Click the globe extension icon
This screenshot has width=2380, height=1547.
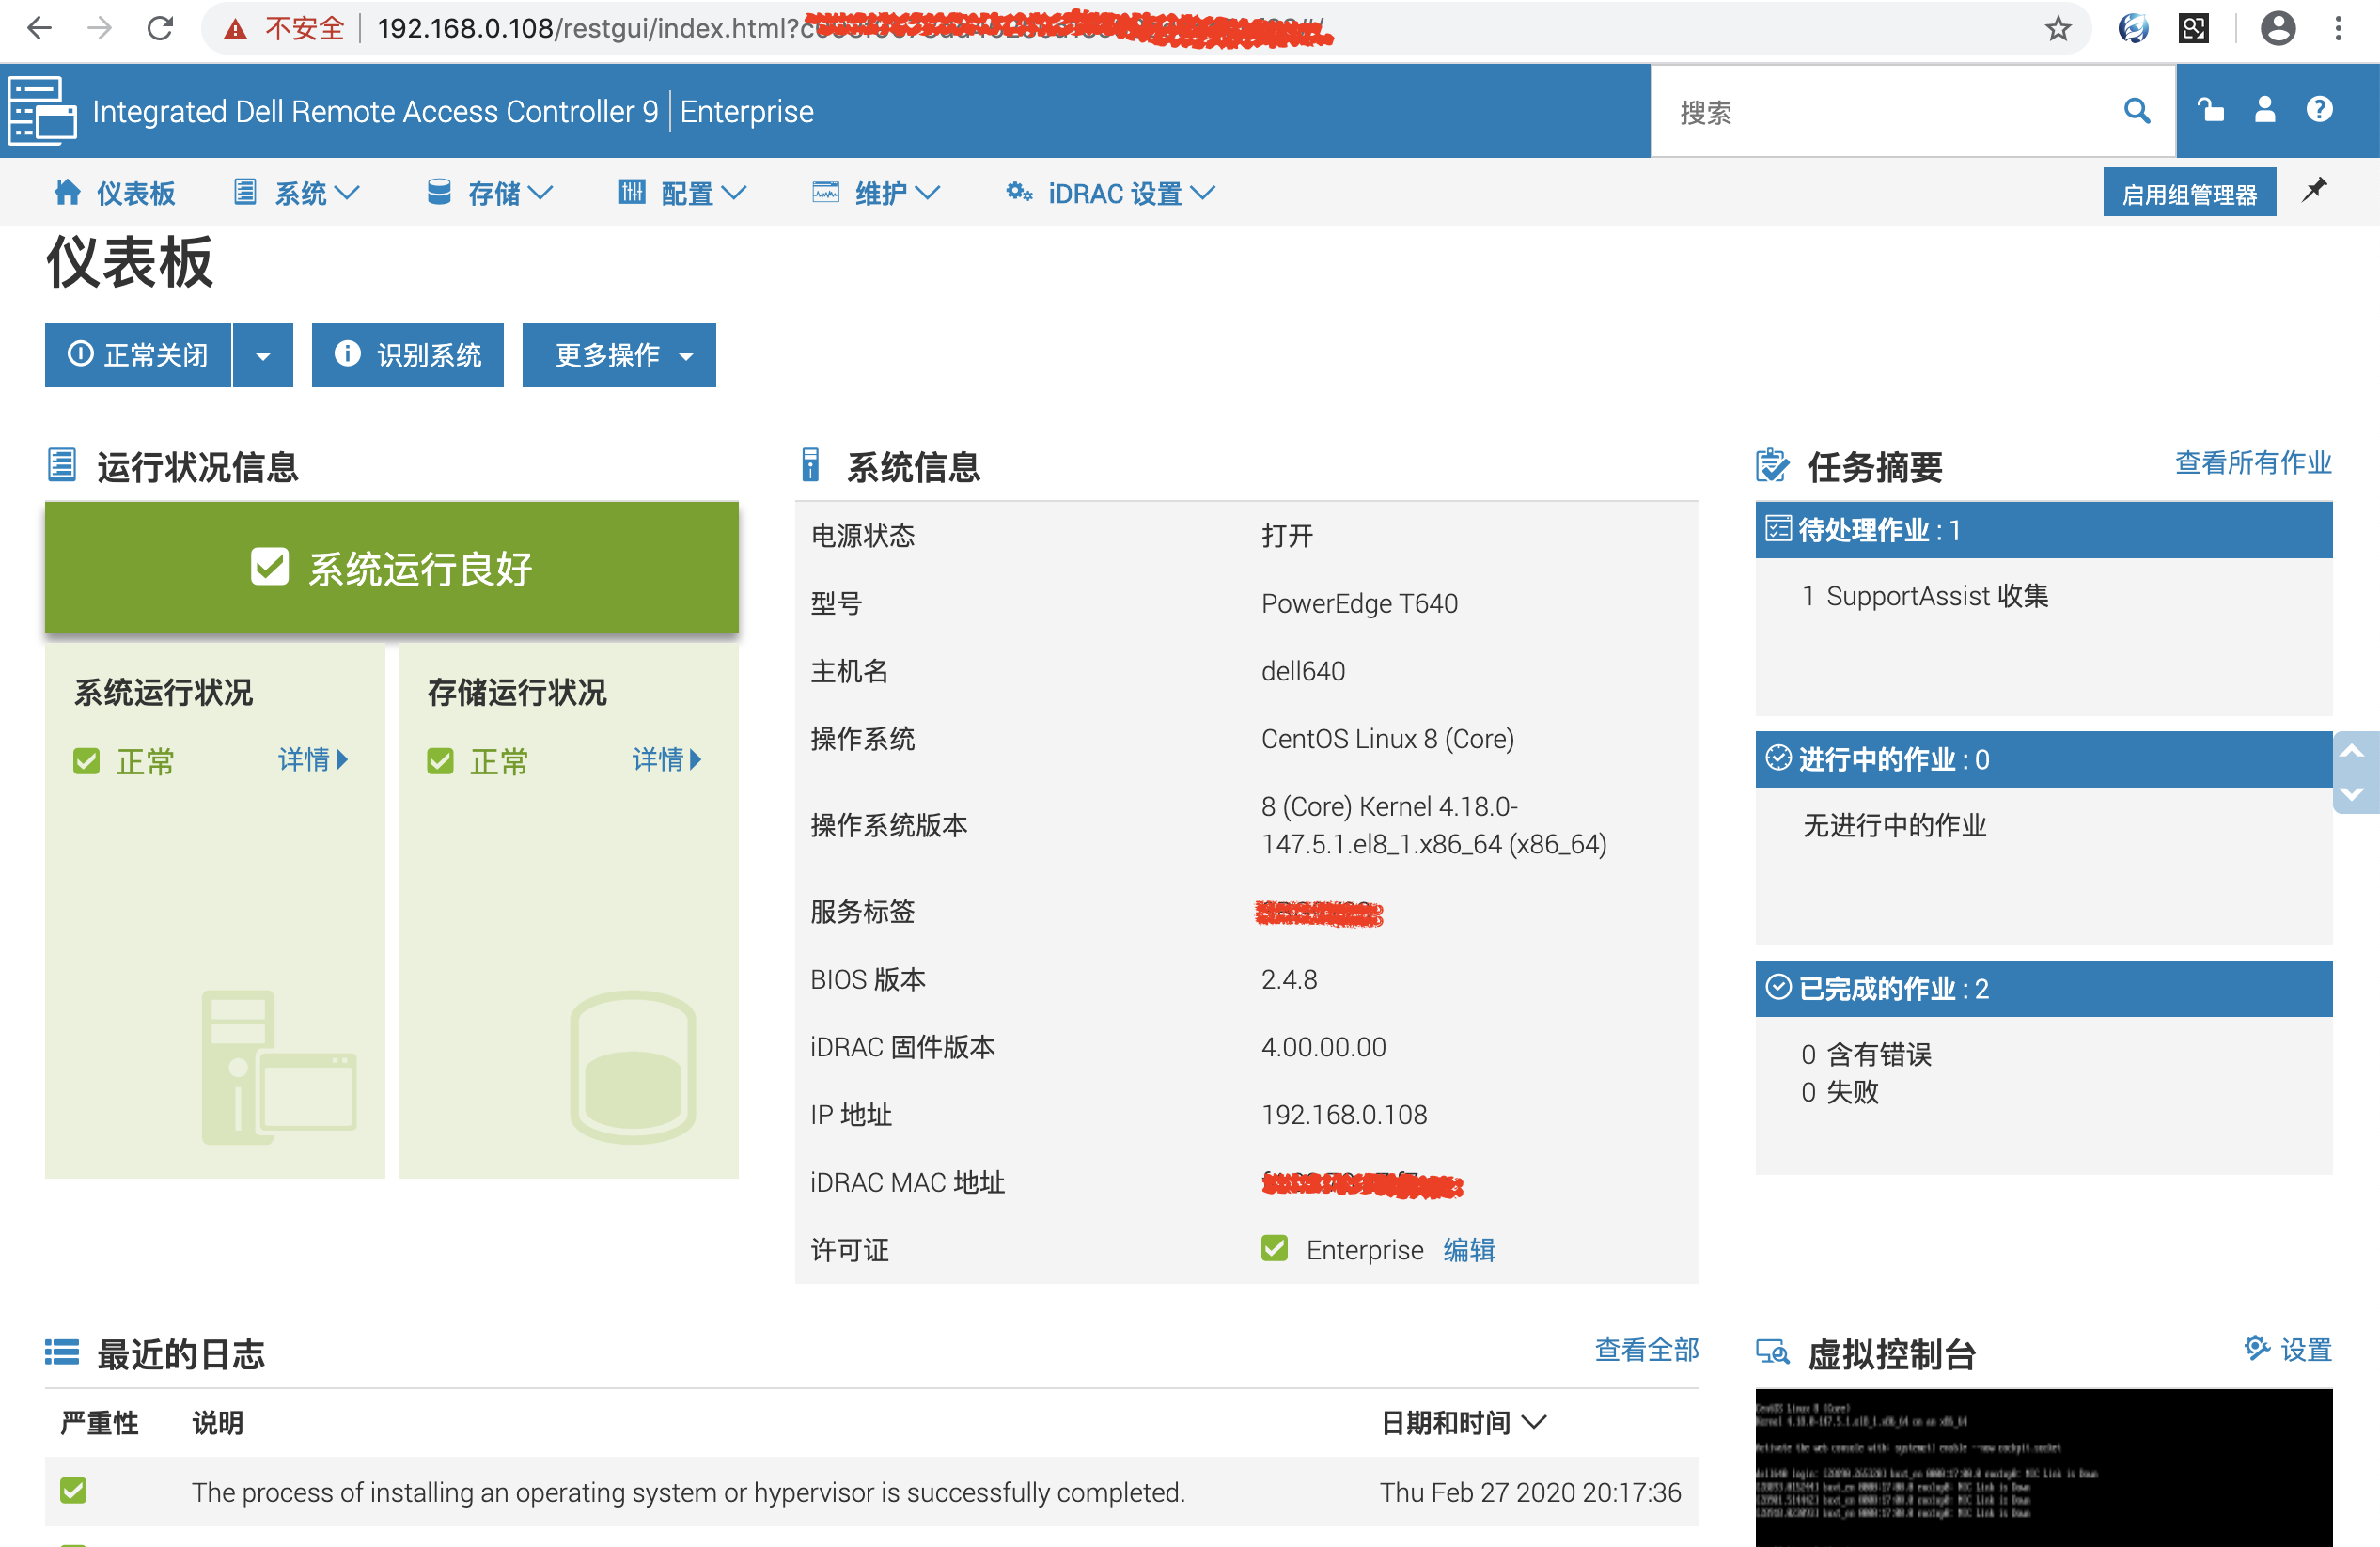coord(2132,28)
